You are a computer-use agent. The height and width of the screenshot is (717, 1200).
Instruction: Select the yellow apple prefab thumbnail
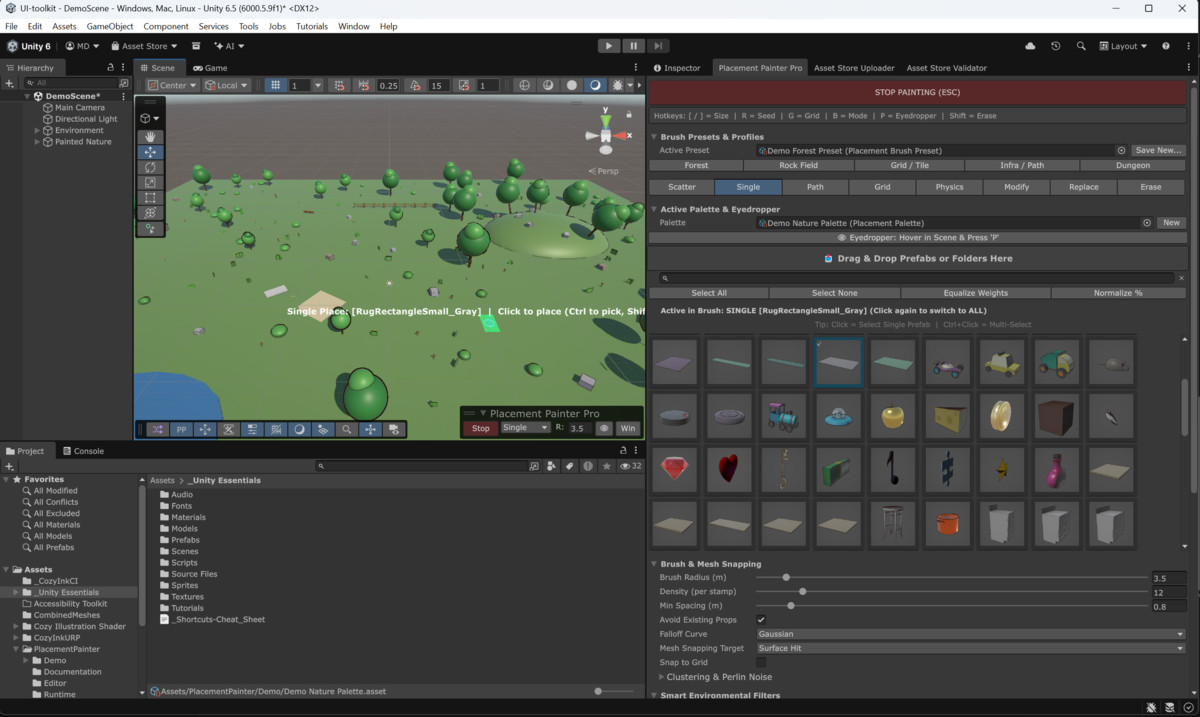click(893, 415)
